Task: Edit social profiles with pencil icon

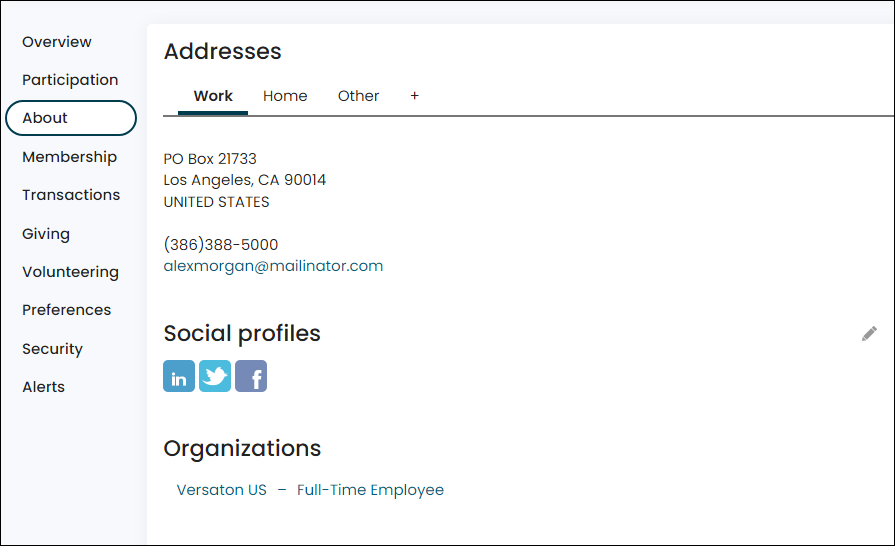Action: (x=869, y=334)
